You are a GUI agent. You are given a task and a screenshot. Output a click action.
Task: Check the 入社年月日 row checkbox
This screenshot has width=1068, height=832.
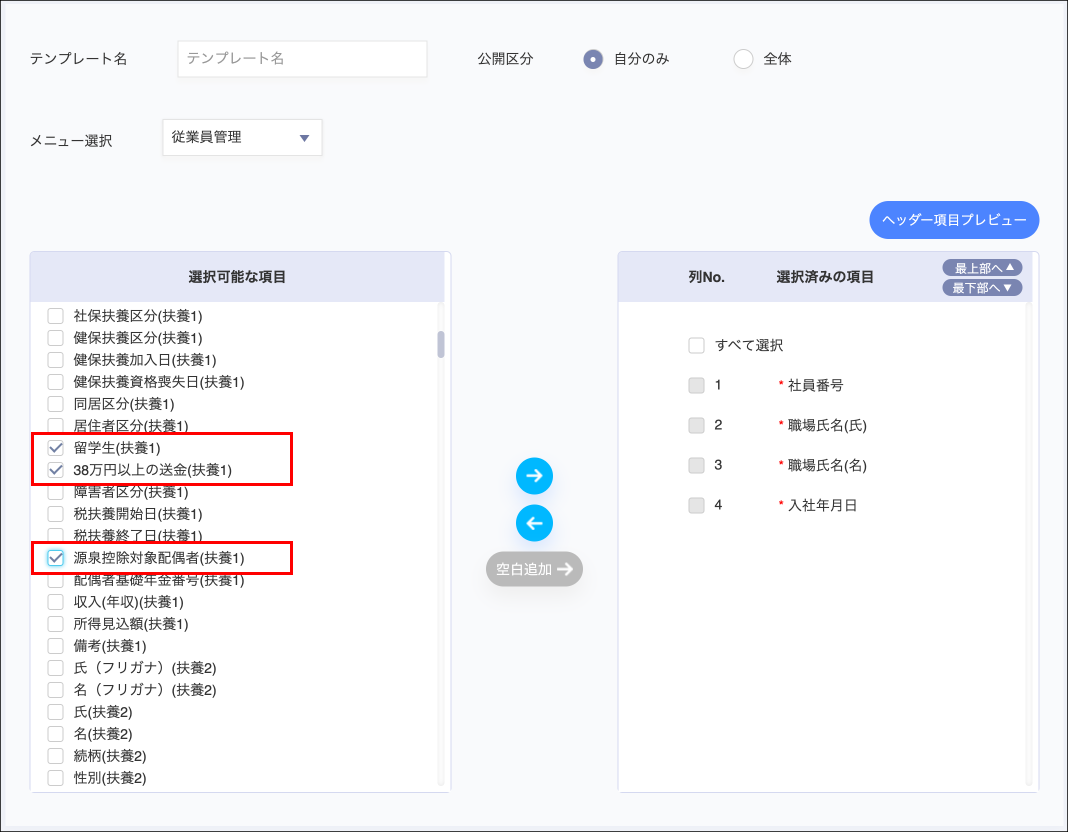point(696,506)
